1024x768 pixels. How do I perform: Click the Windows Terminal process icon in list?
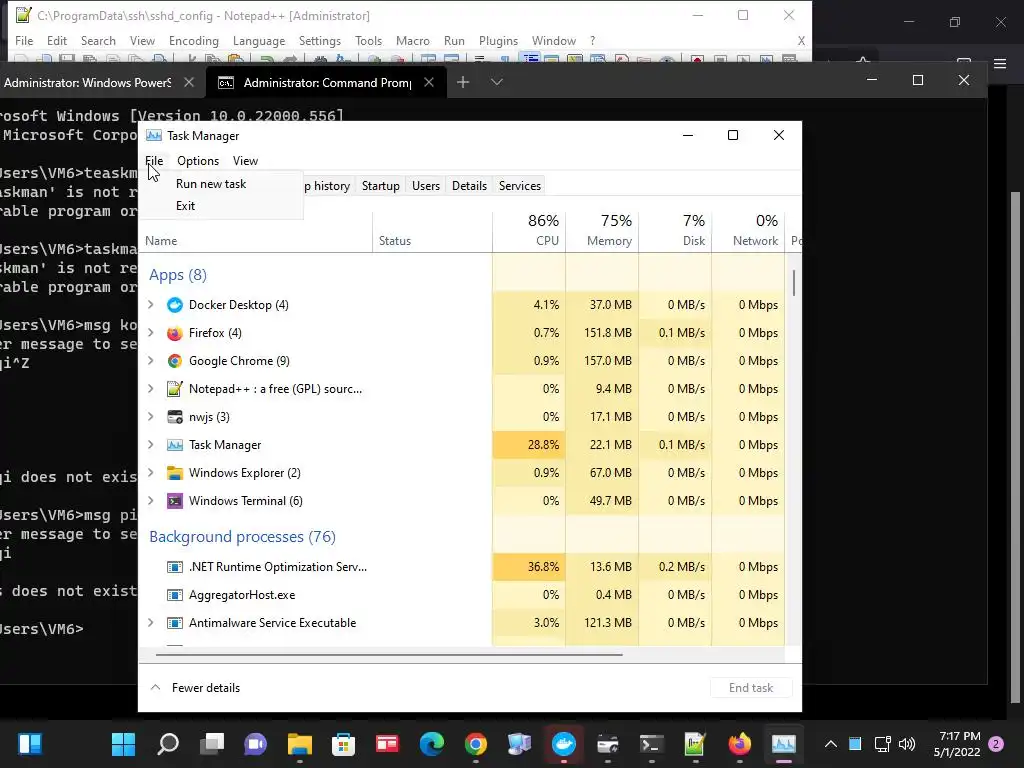(174, 501)
